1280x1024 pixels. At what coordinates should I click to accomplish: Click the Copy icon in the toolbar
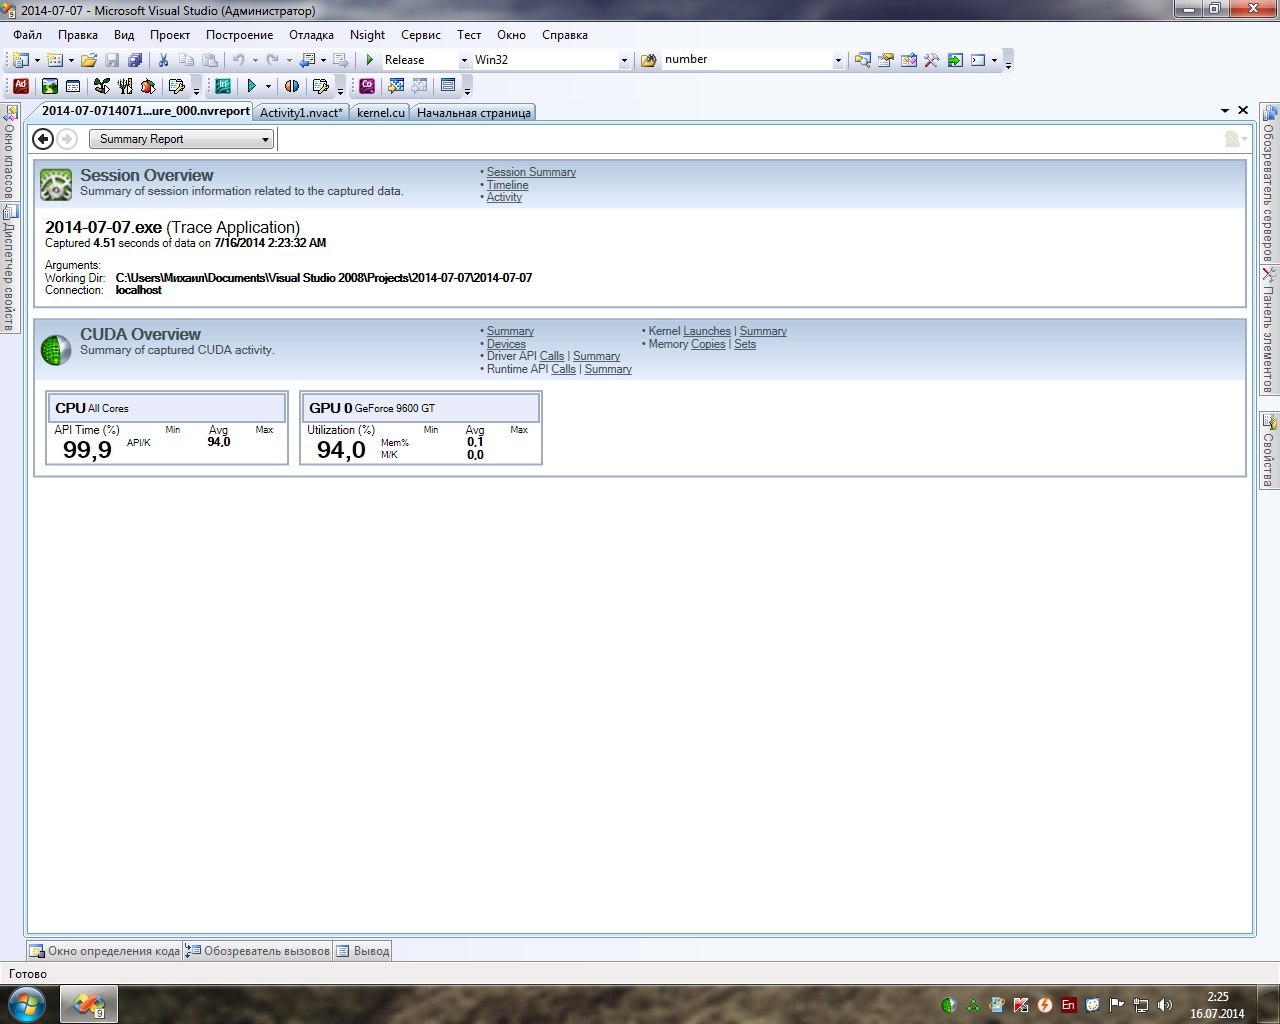[186, 60]
